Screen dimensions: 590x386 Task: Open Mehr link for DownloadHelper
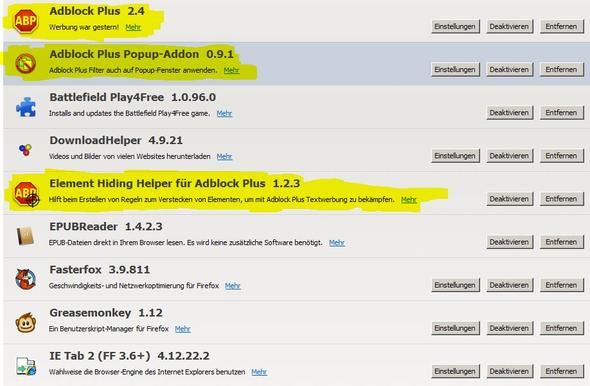pyautogui.click(x=224, y=157)
